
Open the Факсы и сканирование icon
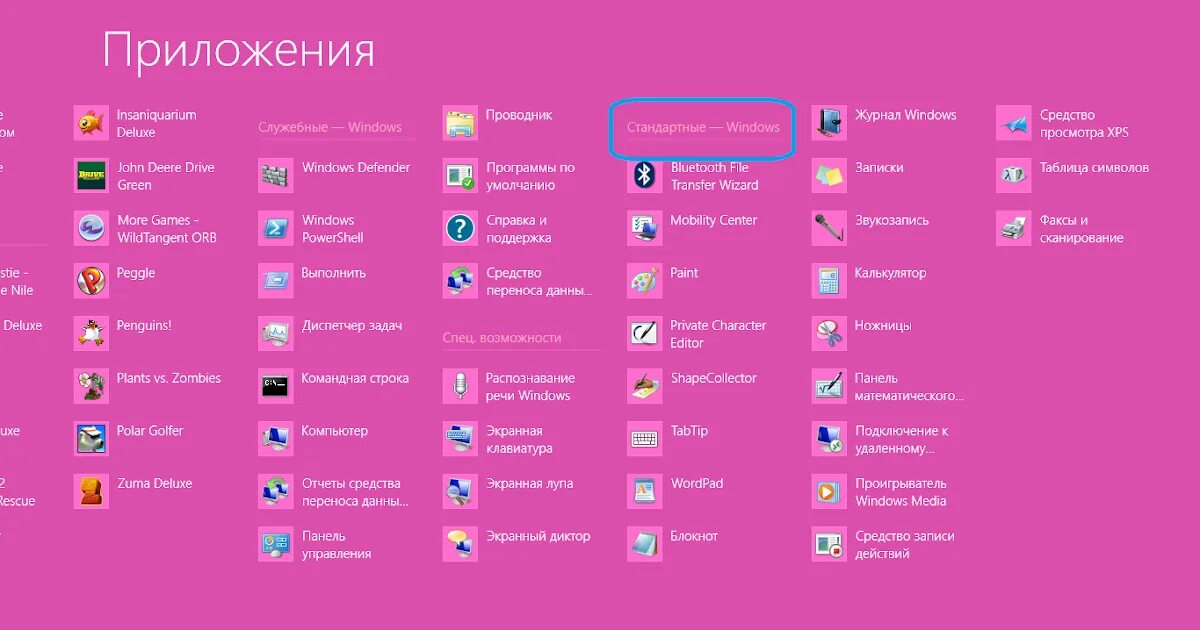tap(1014, 229)
